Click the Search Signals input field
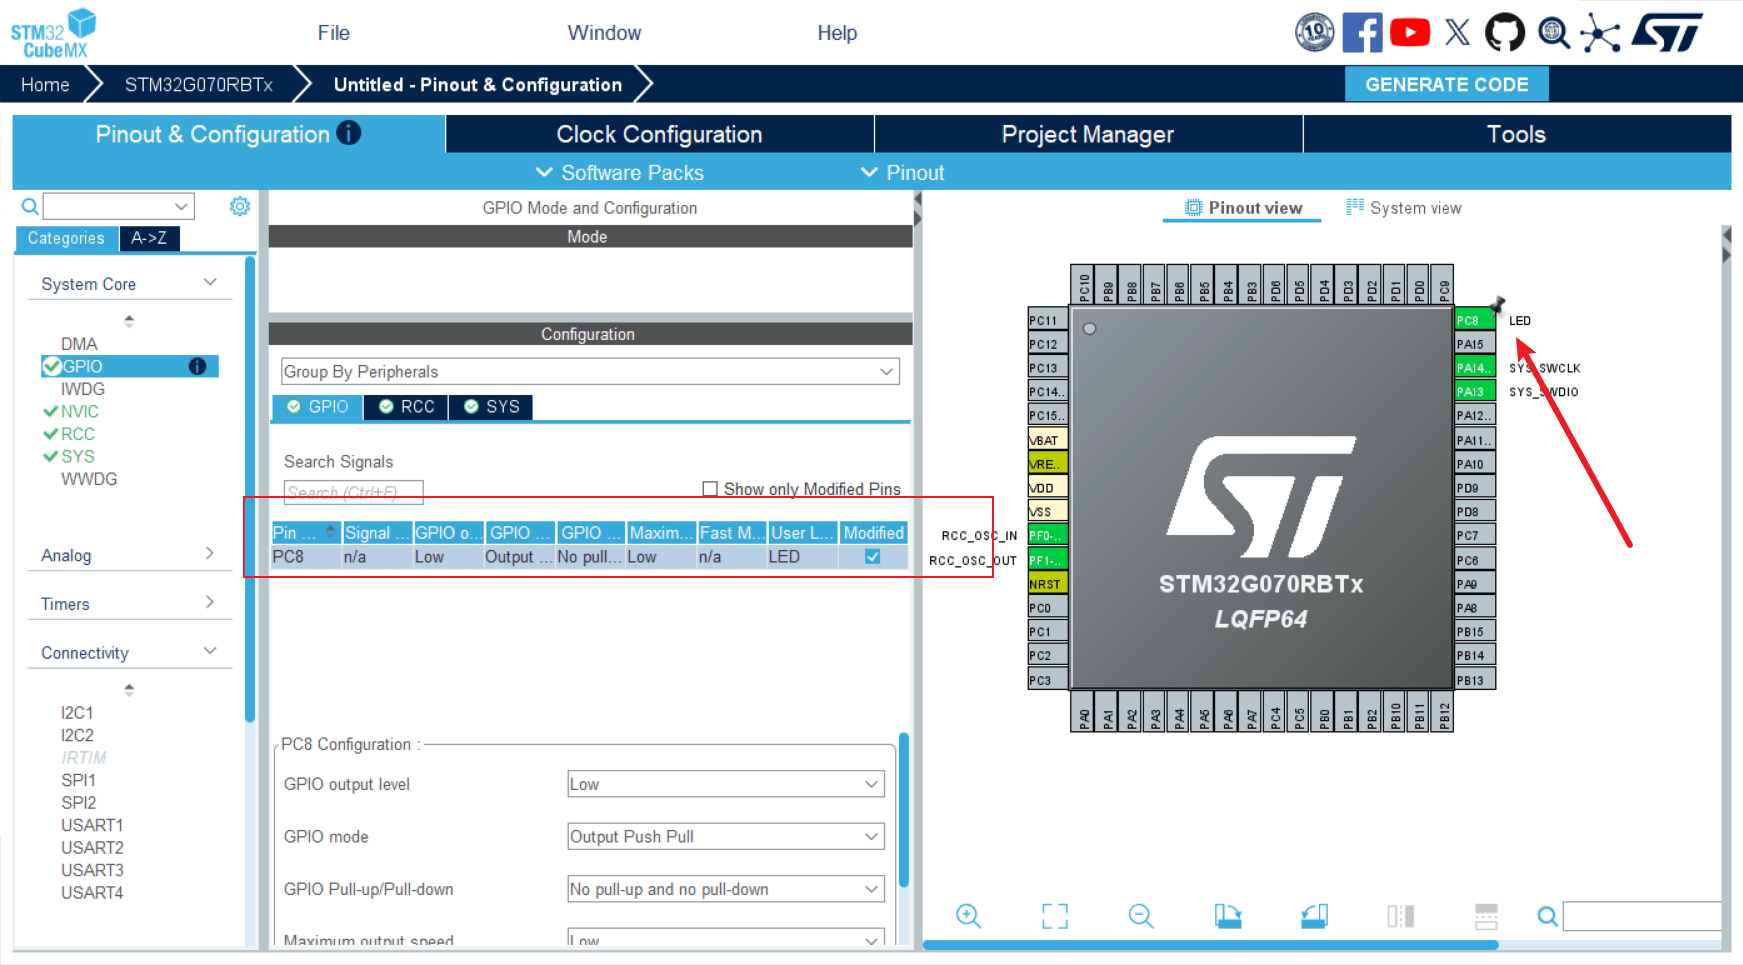Viewport: 1743px width, 965px height. click(x=353, y=492)
